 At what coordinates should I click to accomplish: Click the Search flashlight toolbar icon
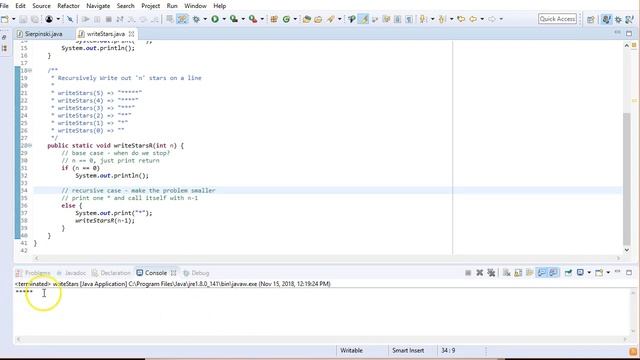(x=331, y=19)
